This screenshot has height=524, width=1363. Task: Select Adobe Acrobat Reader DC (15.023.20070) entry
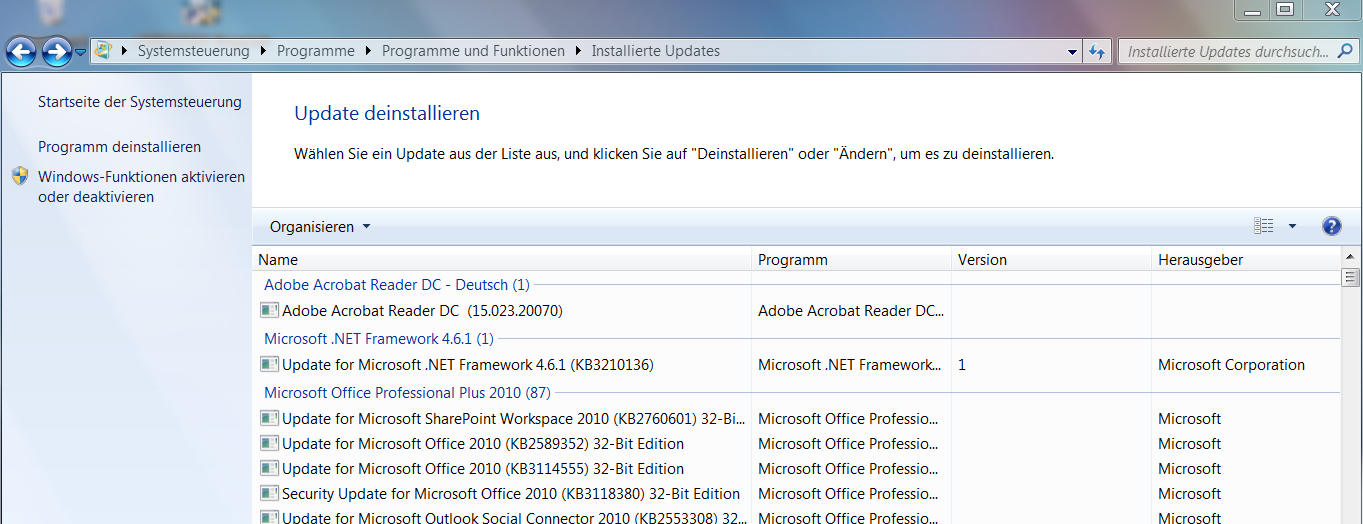(x=422, y=311)
